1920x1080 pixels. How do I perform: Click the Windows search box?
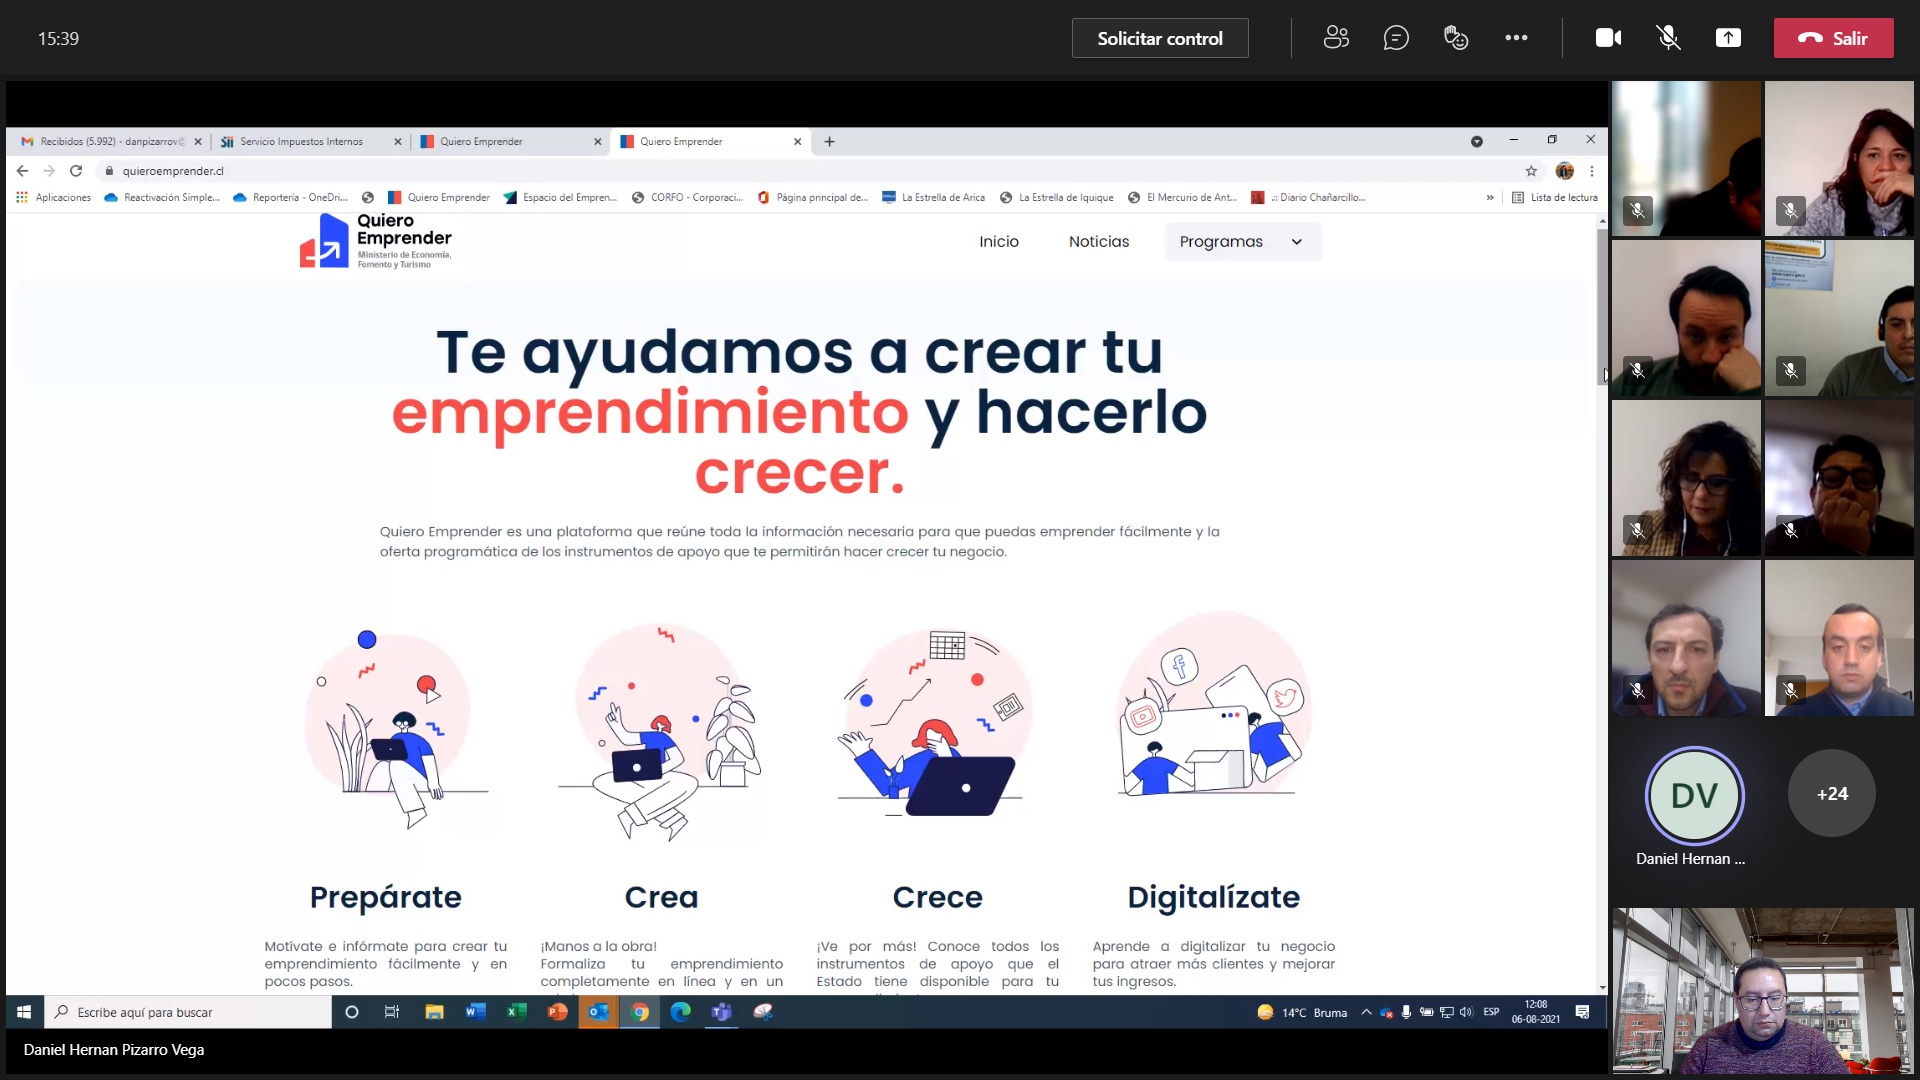(190, 1012)
